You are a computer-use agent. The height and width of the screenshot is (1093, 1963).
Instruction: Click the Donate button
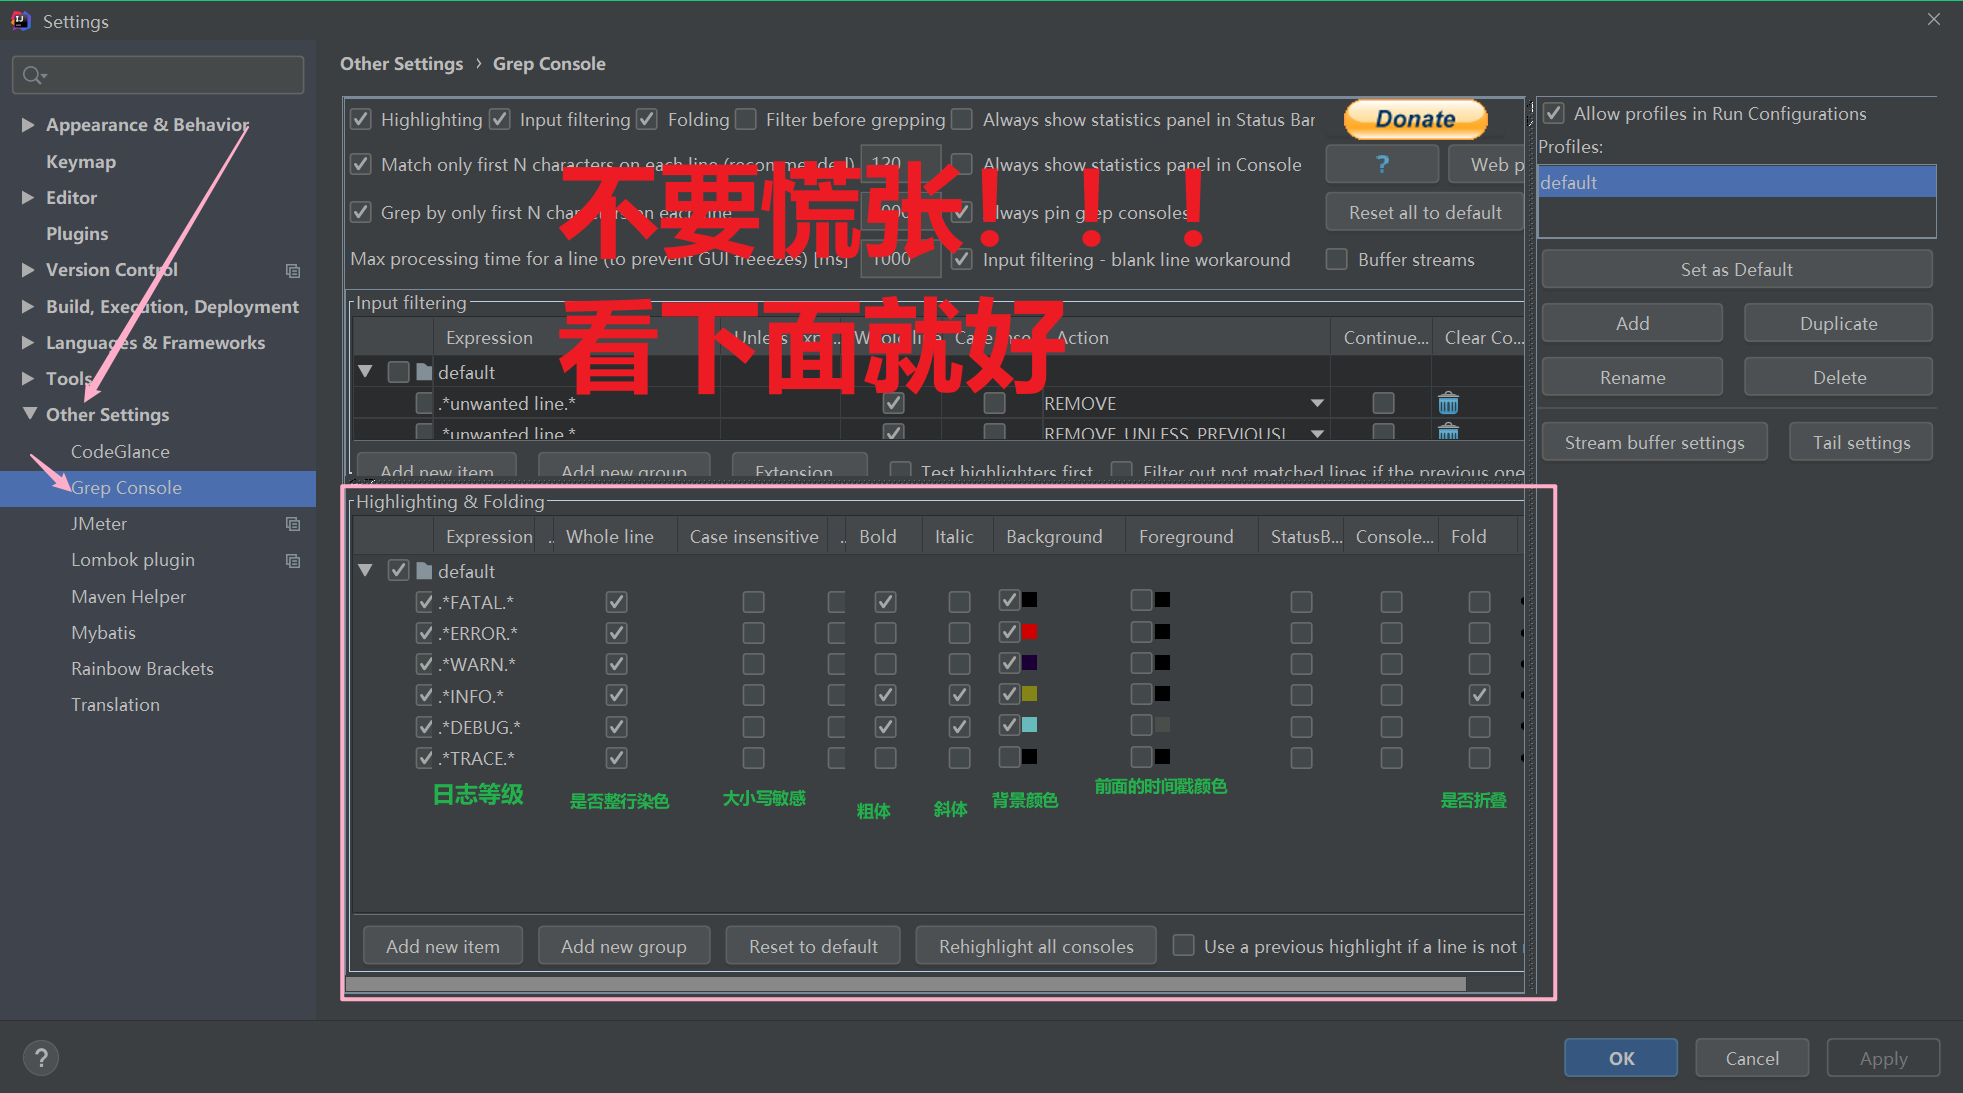[x=1416, y=119]
